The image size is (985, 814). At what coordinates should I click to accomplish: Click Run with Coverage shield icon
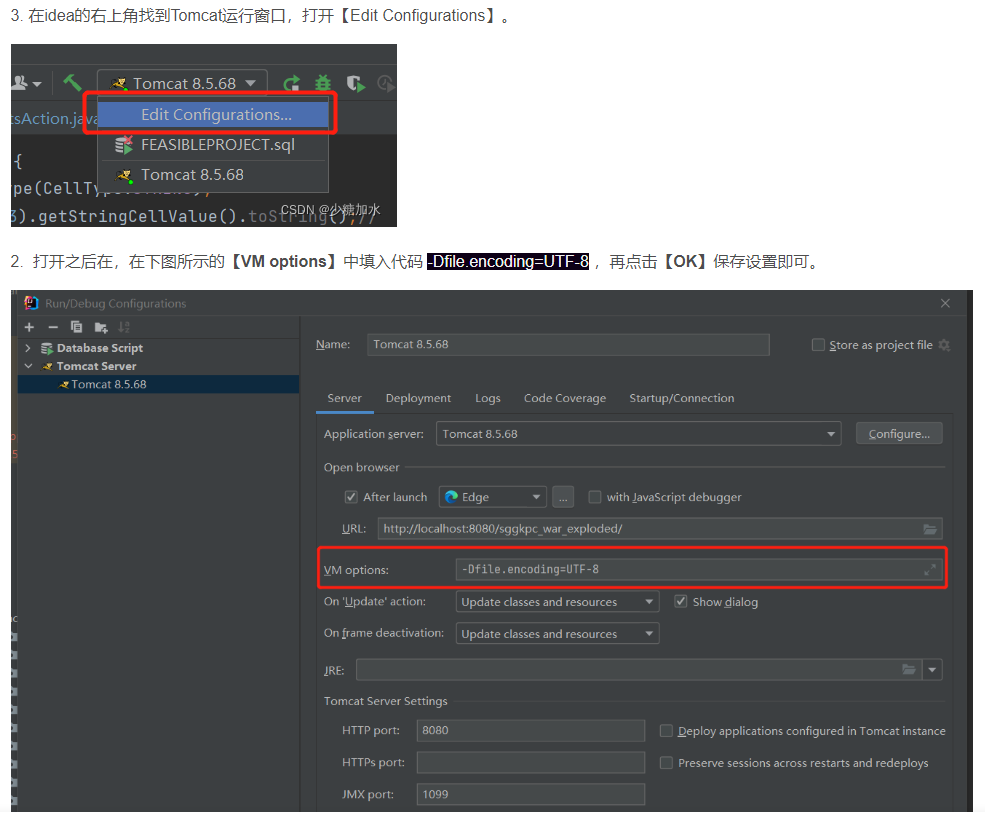coord(356,83)
